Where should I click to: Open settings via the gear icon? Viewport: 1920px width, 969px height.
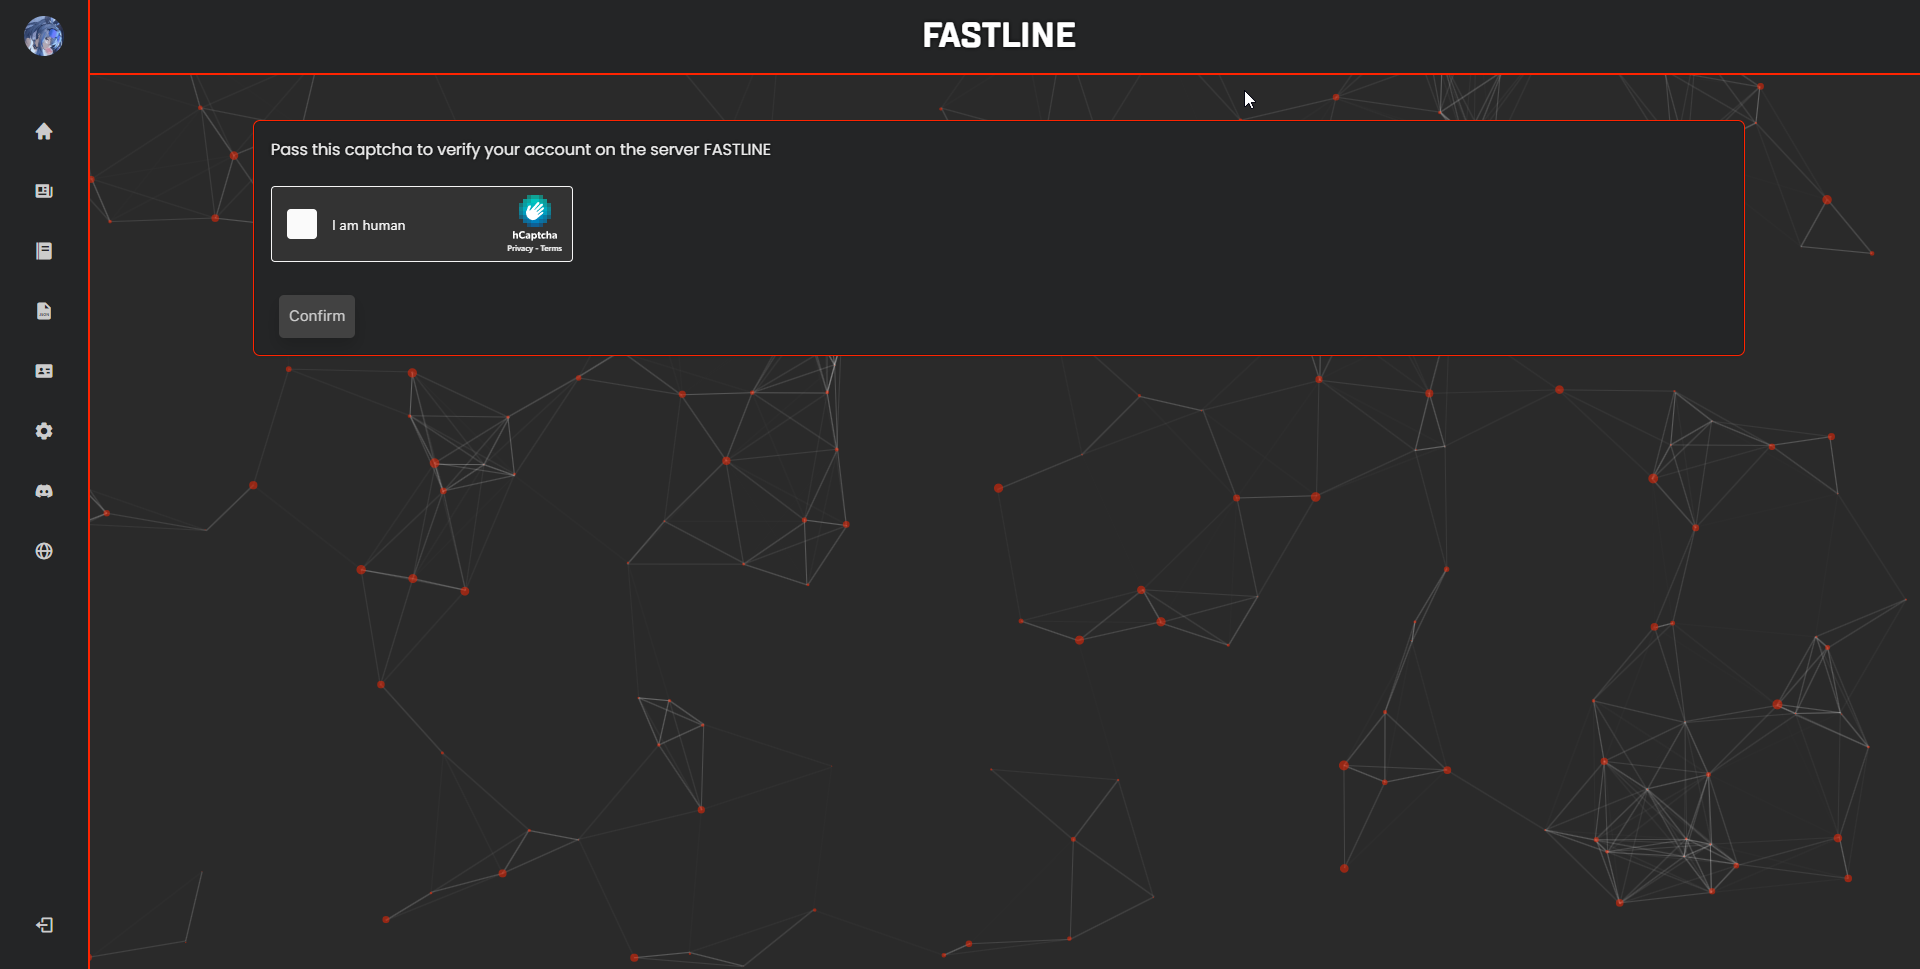(44, 431)
